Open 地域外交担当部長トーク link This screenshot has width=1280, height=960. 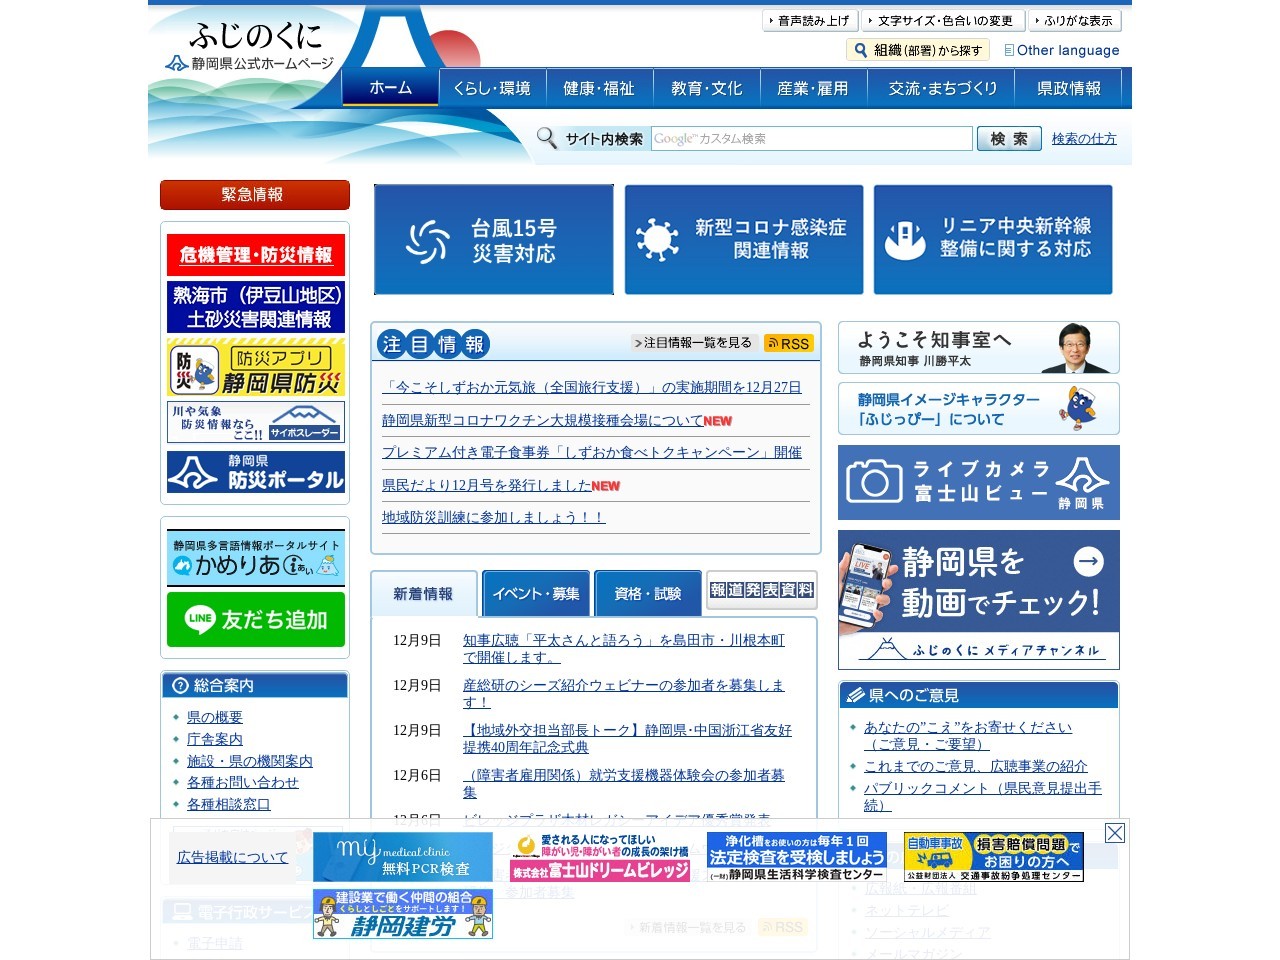tap(627, 738)
